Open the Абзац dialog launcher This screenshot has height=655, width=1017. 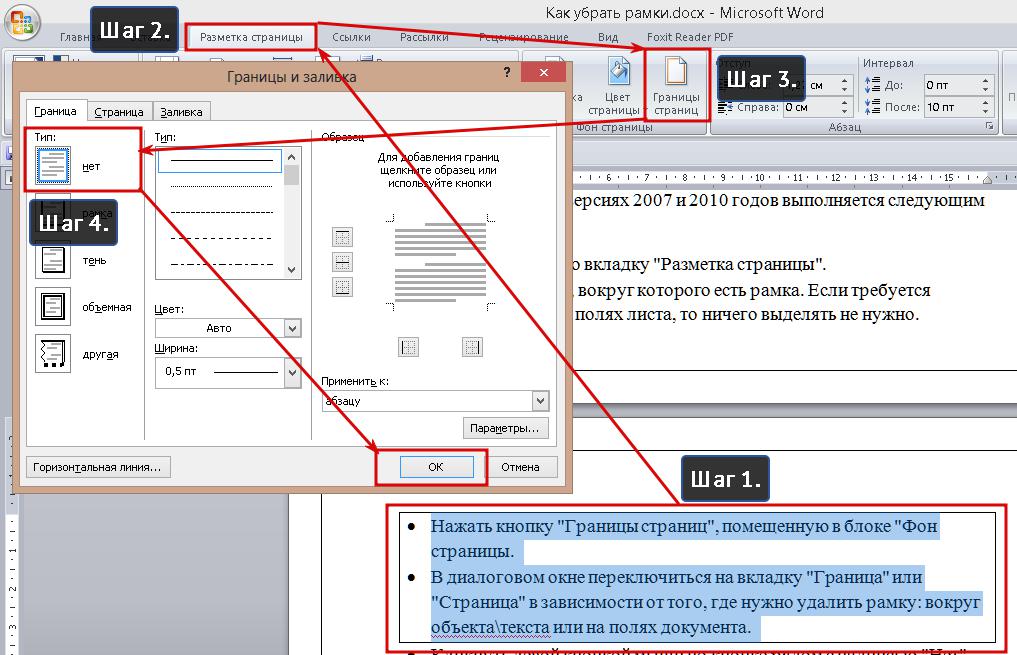coord(989,126)
